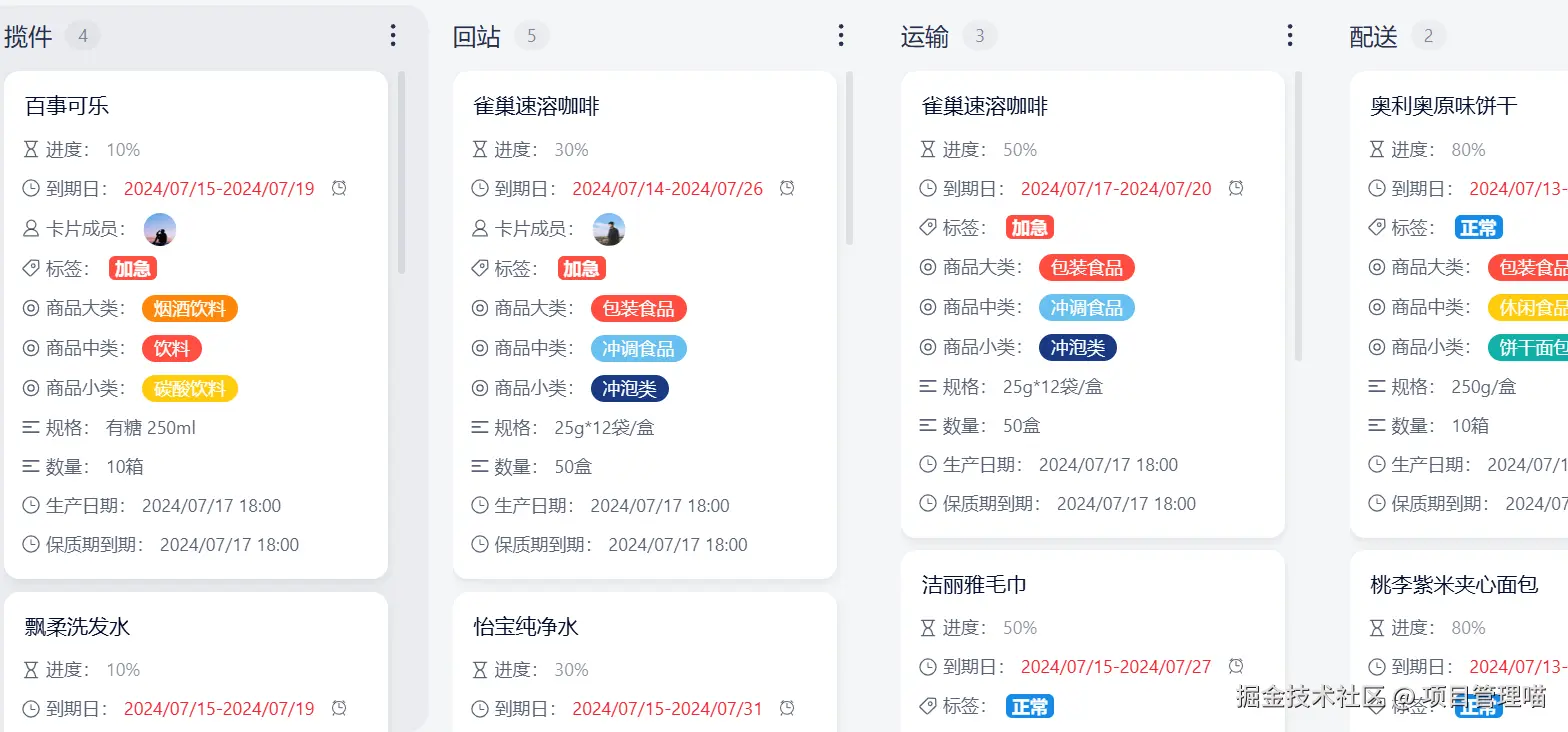Click due date 2024/07/15-2024/07/19 on 百事可乐

pos(219,188)
